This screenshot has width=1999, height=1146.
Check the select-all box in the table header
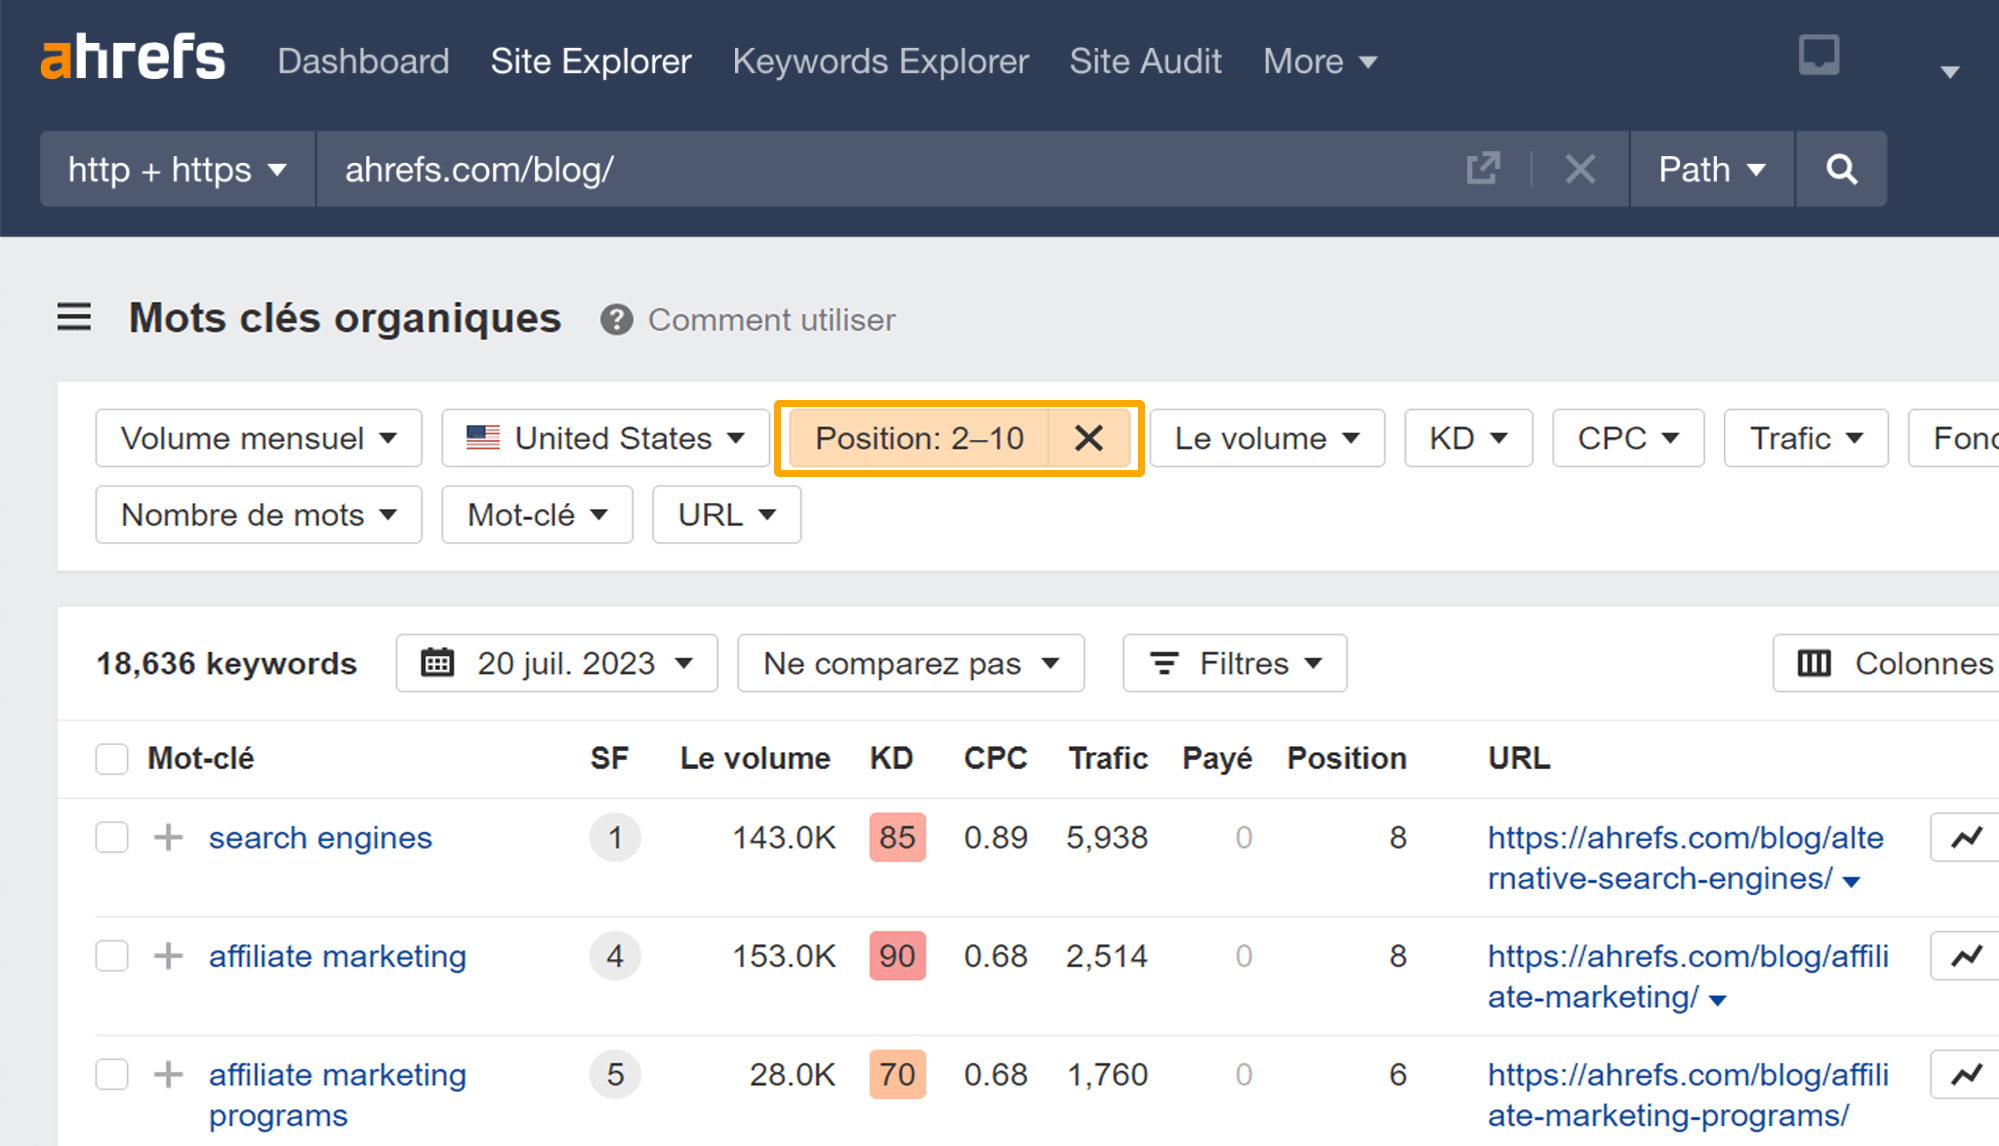click(x=112, y=759)
